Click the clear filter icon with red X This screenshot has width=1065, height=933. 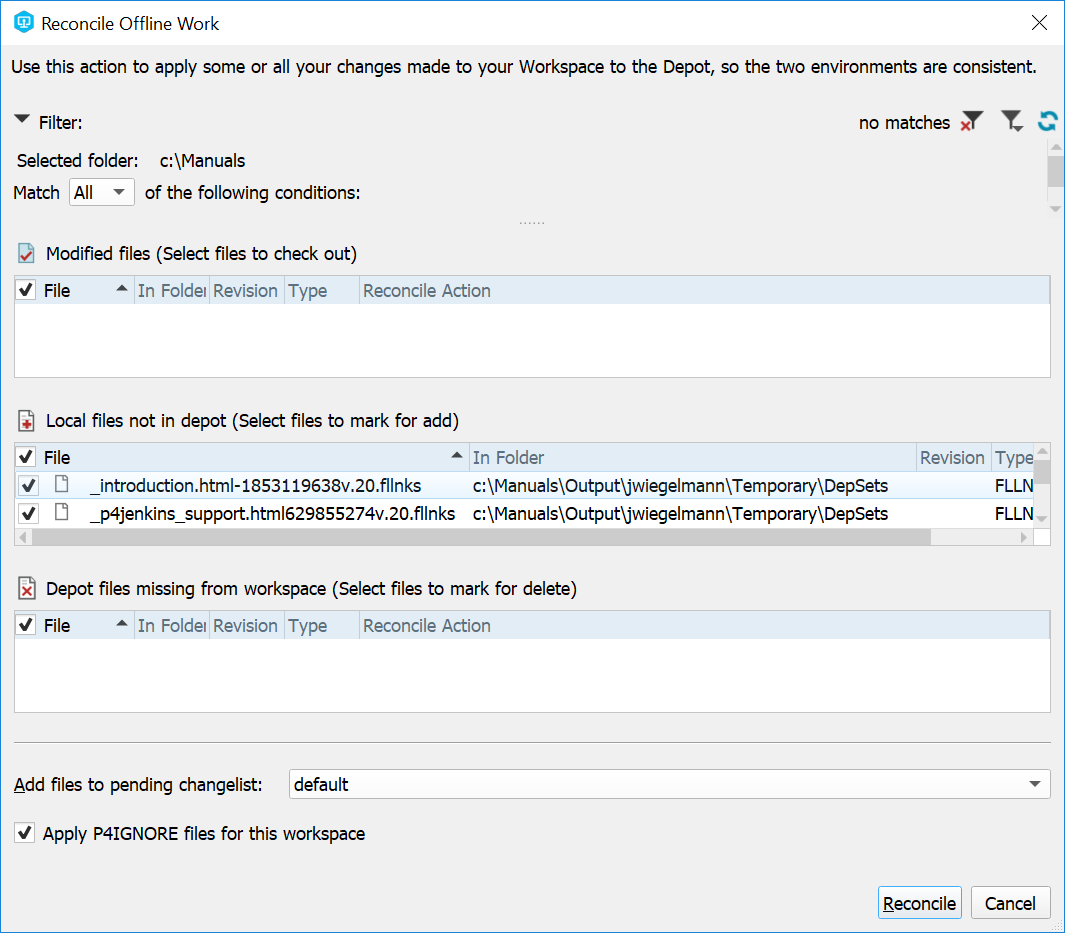(x=971, y=122)
